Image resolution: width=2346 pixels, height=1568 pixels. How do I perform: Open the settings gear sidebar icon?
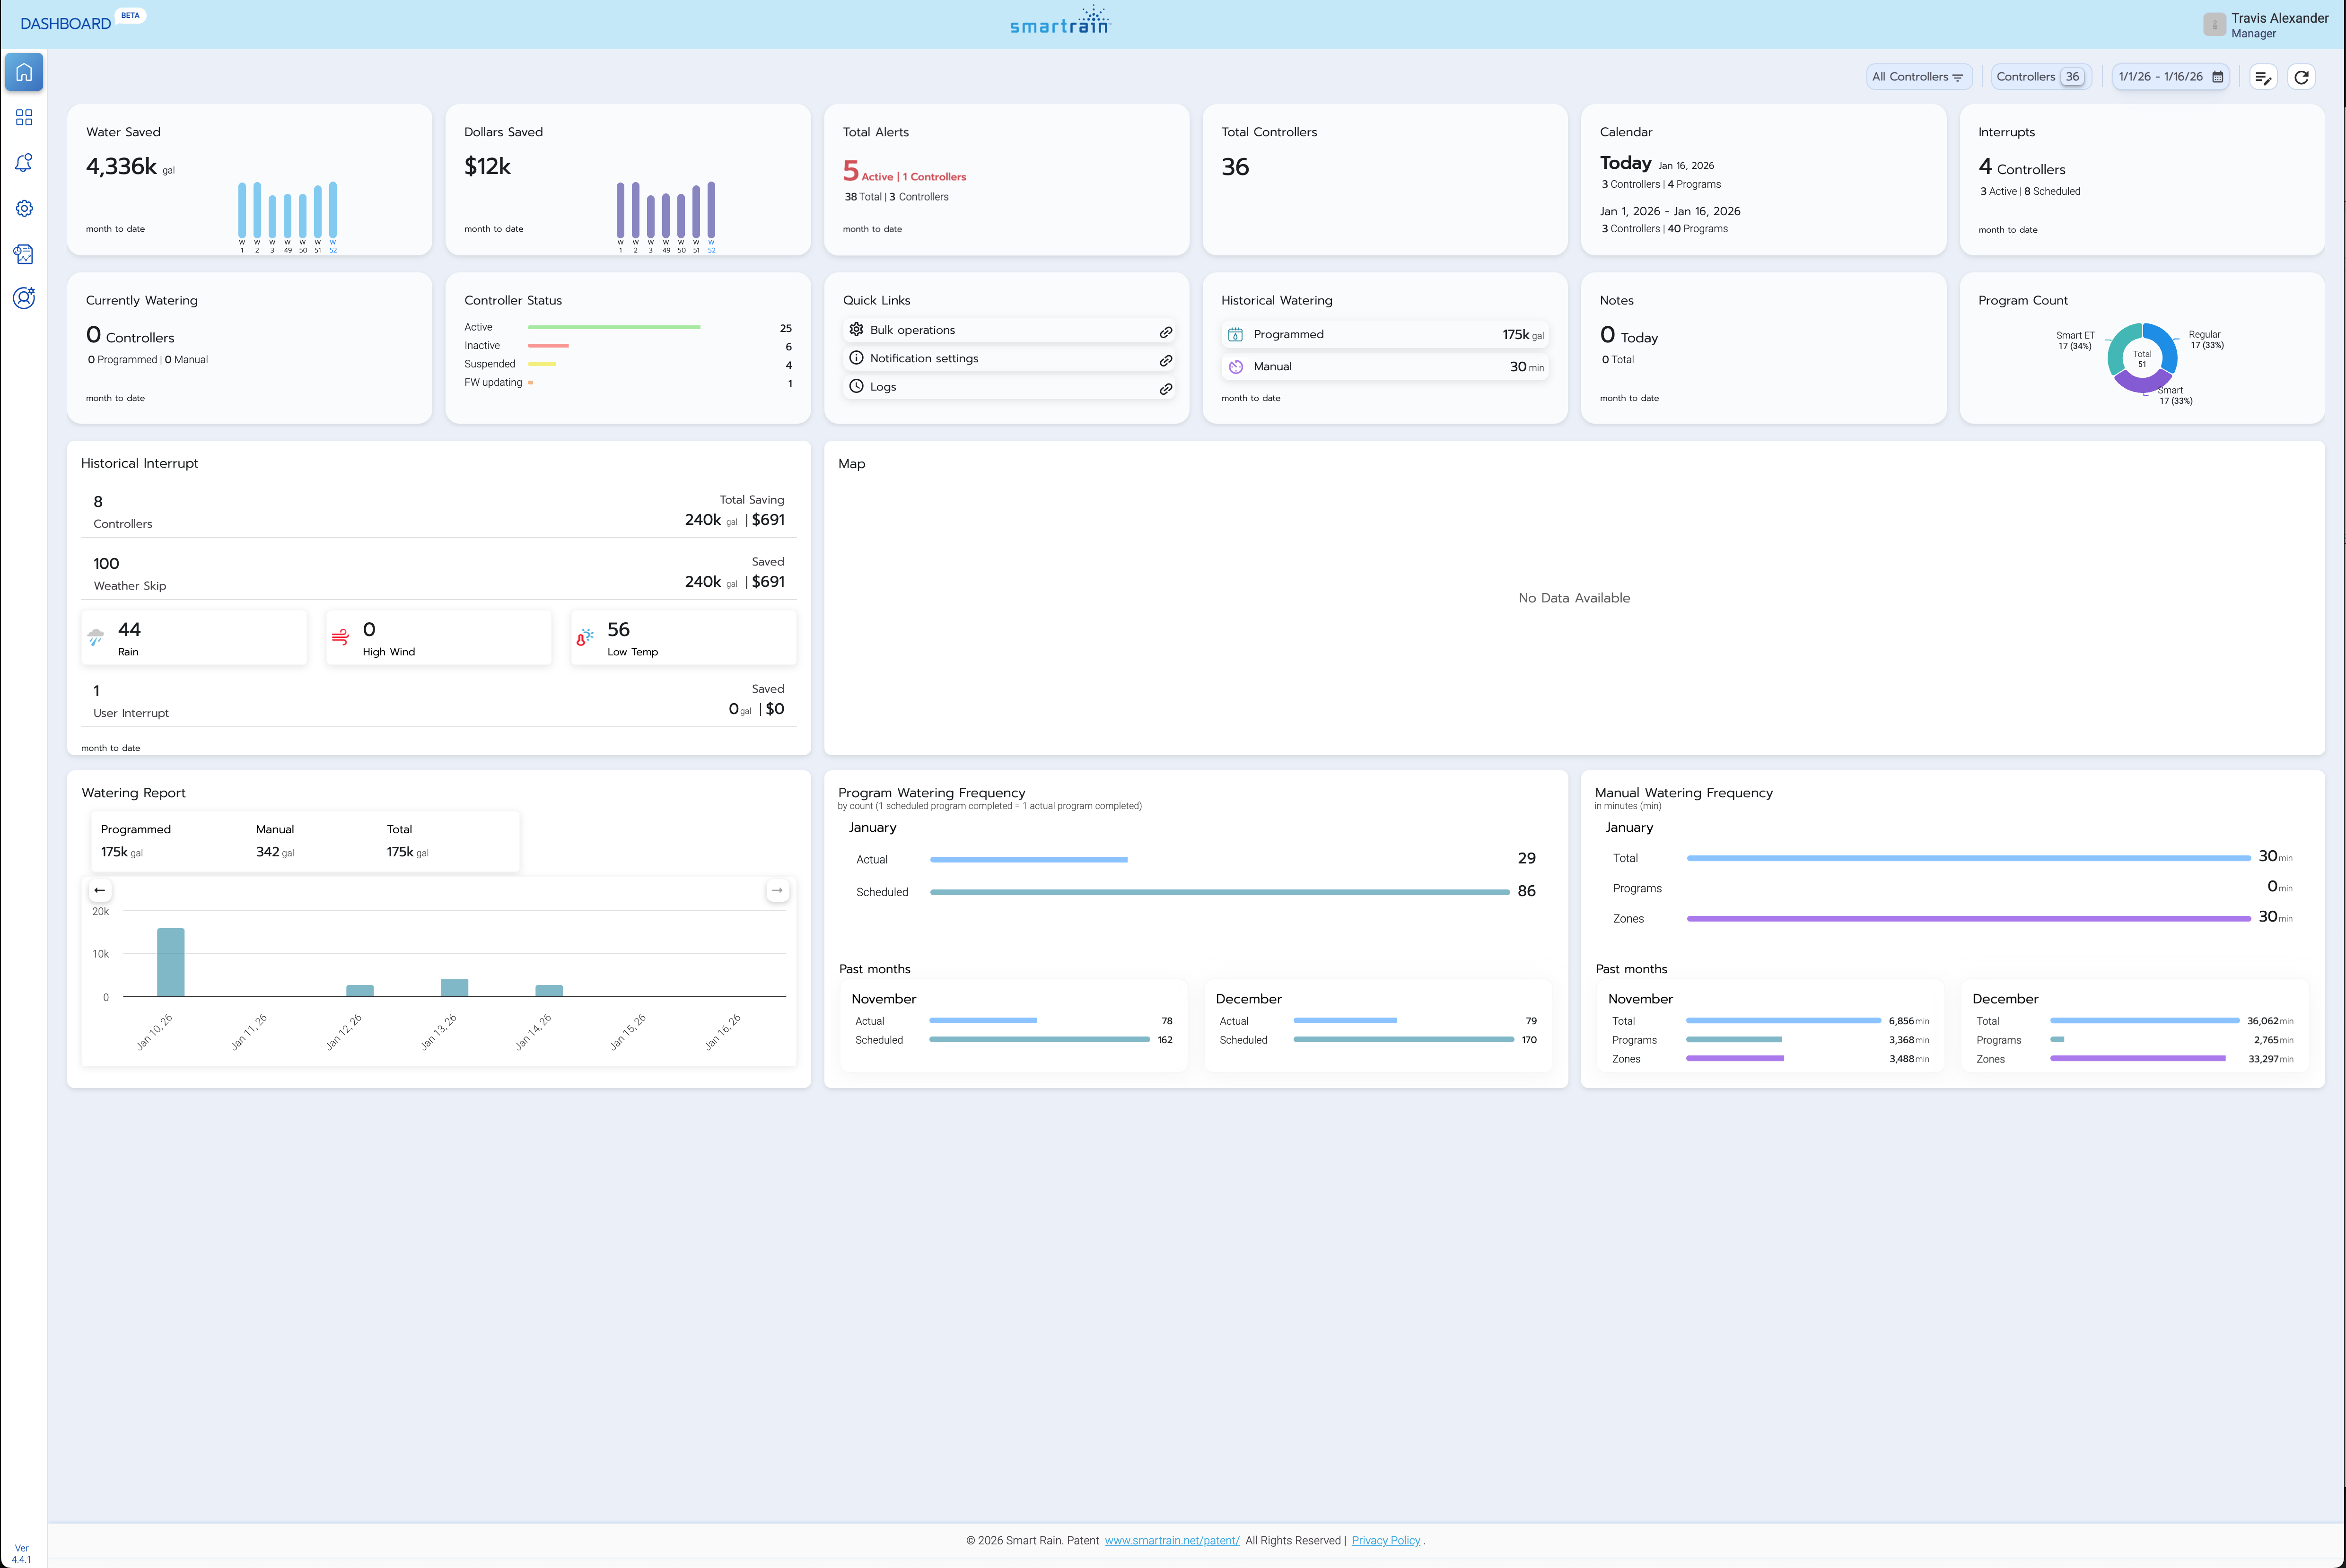pos(24,208)
